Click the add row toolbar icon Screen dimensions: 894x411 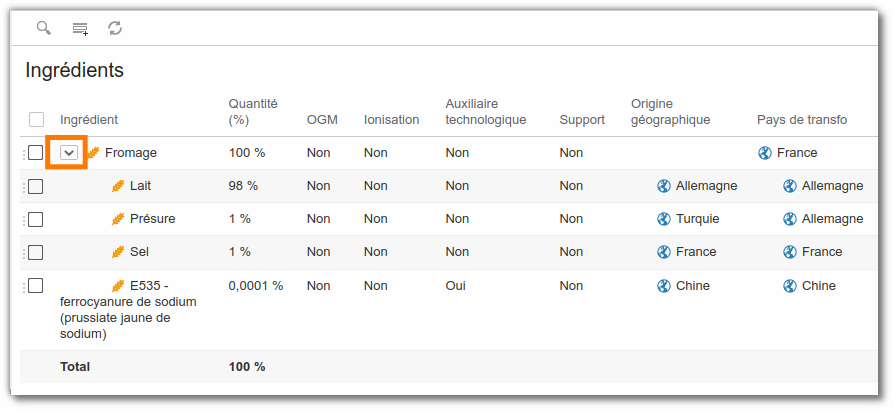[x=80, y=29]
